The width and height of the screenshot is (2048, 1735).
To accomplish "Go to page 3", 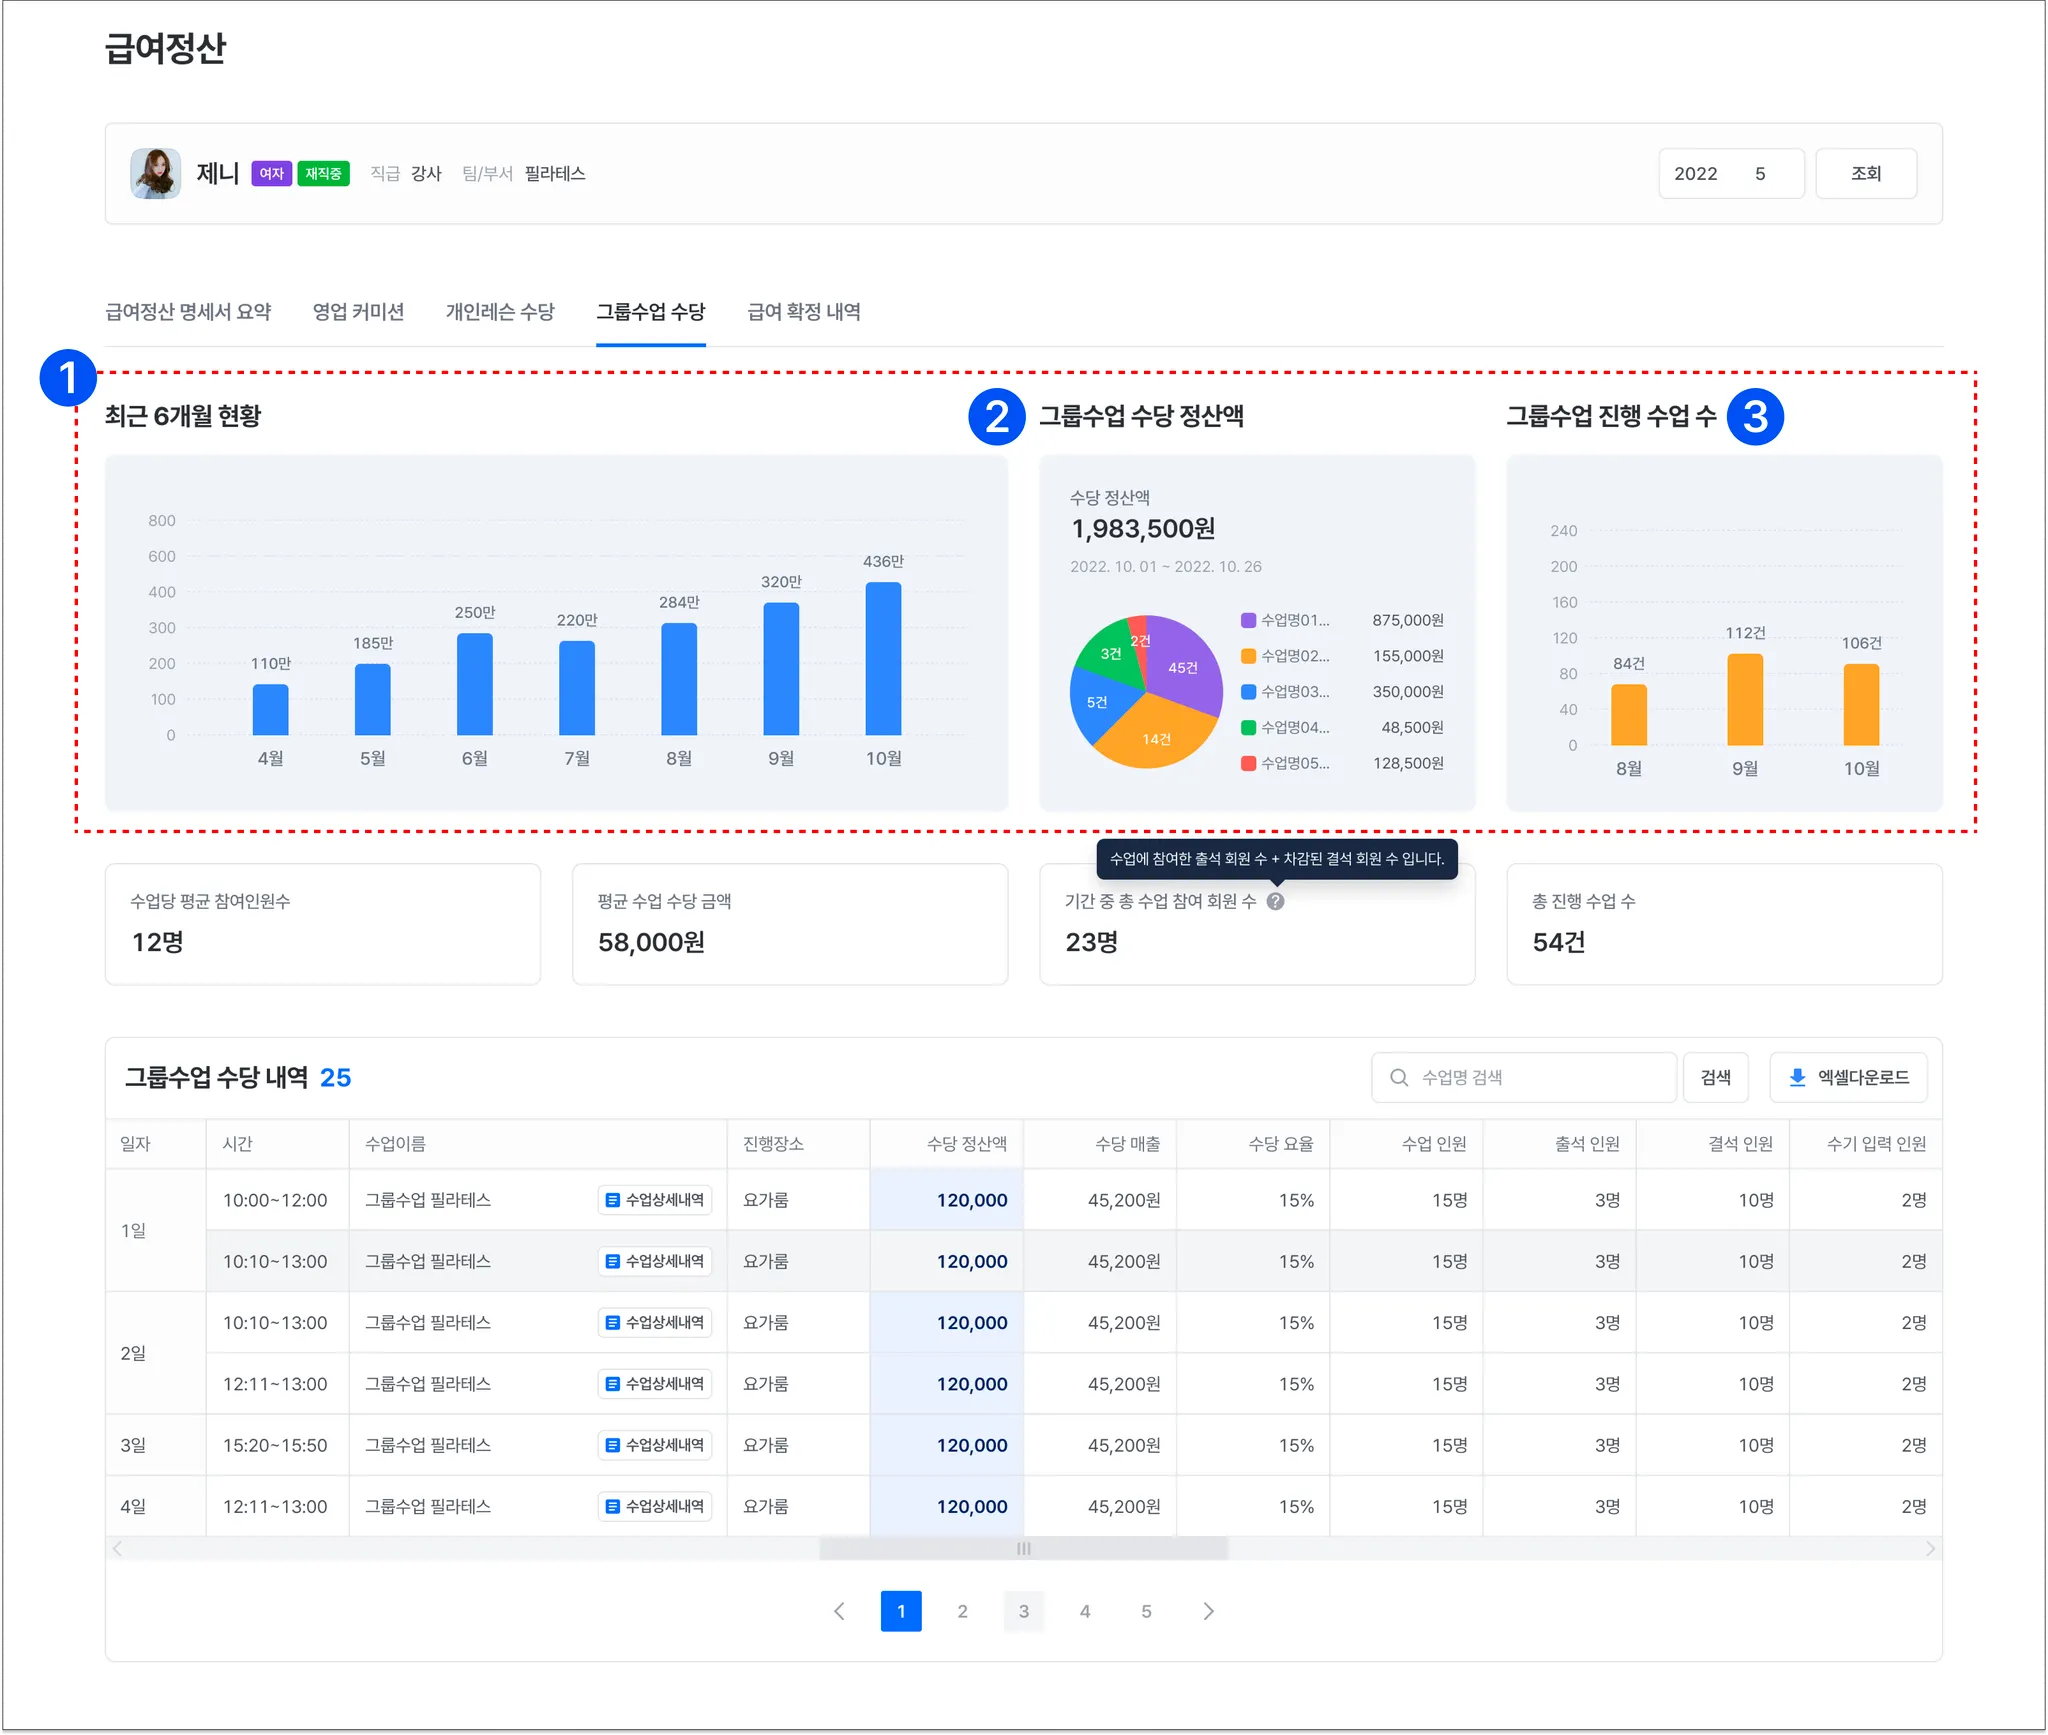I will click(1023, 1611).
